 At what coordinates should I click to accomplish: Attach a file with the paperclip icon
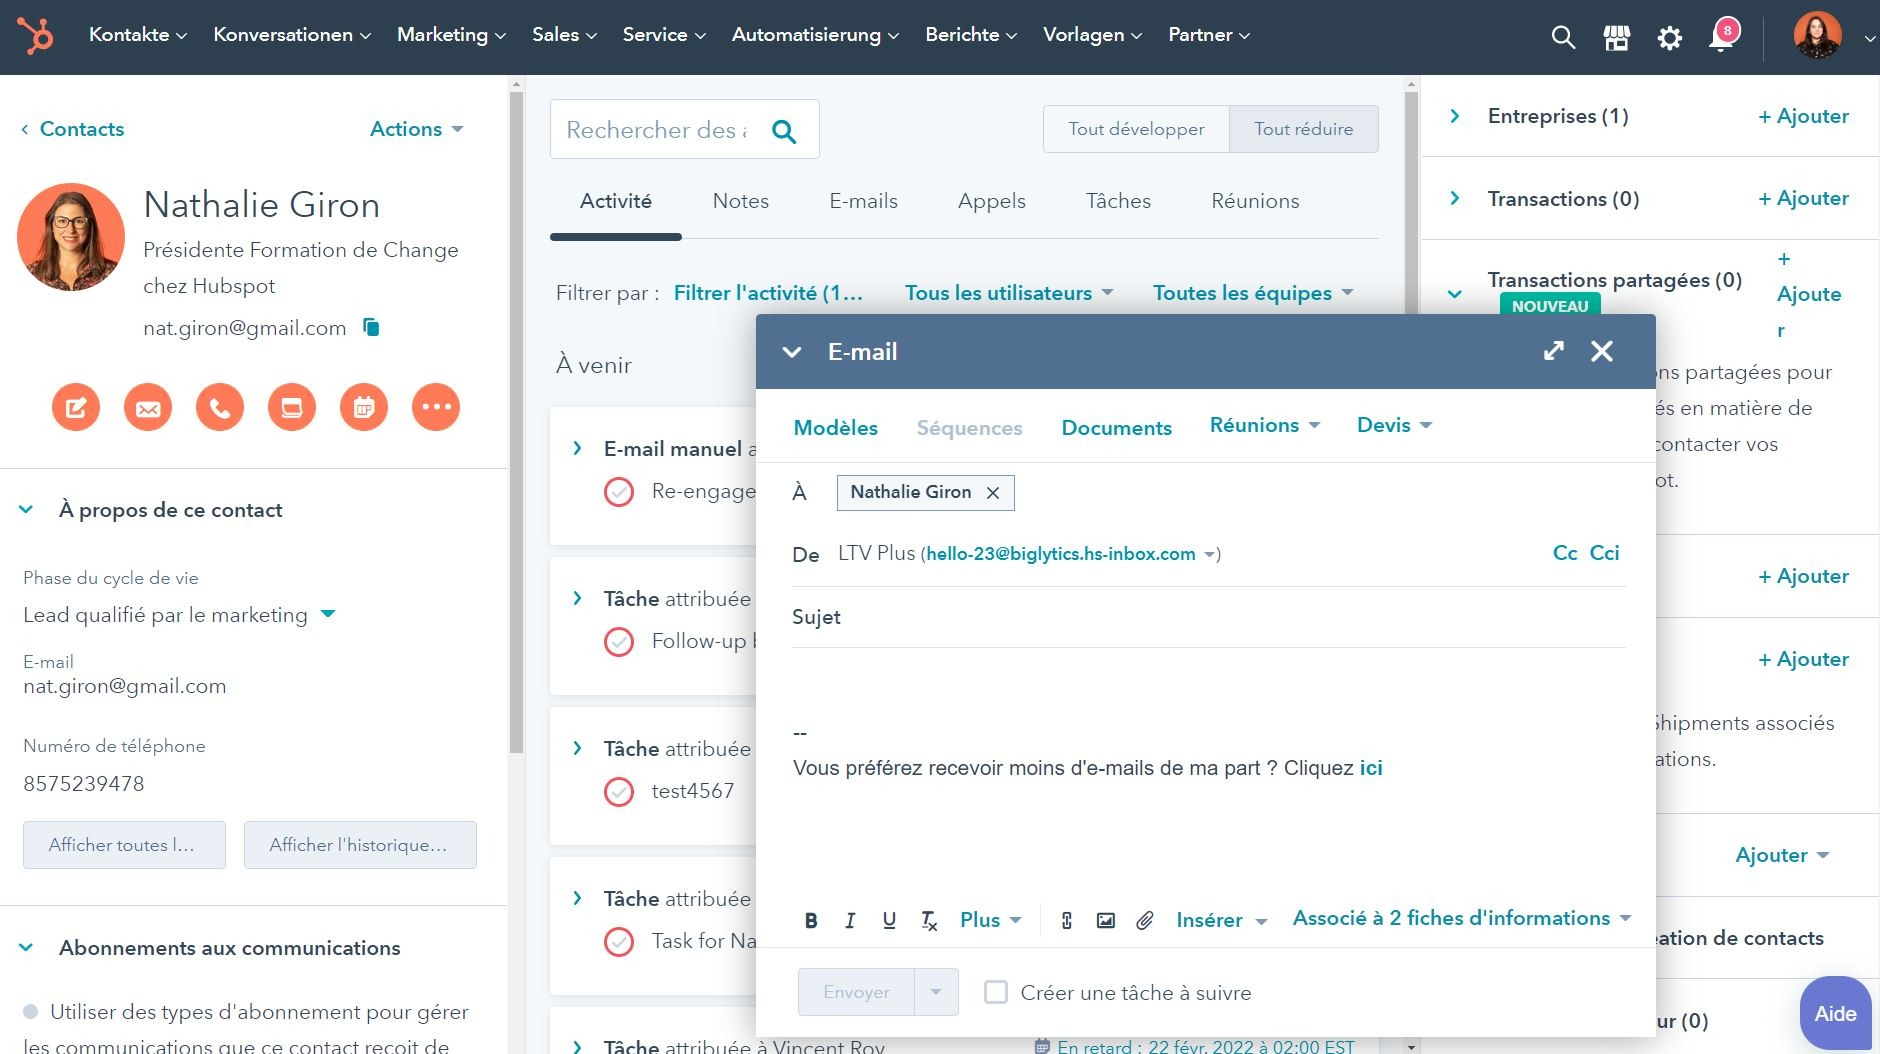[x=1145, y=920]
